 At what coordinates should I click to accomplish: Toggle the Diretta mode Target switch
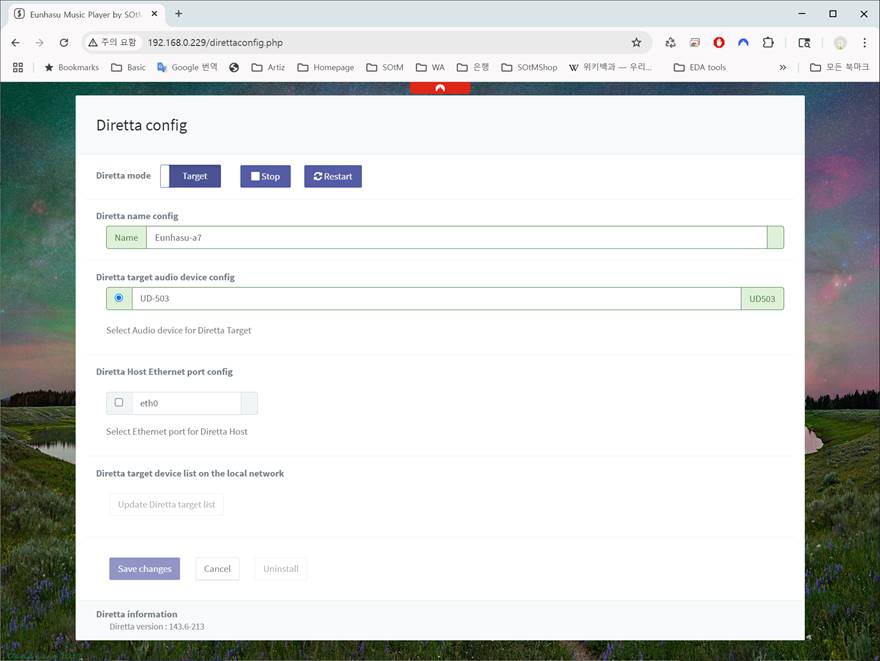(190, 176)
